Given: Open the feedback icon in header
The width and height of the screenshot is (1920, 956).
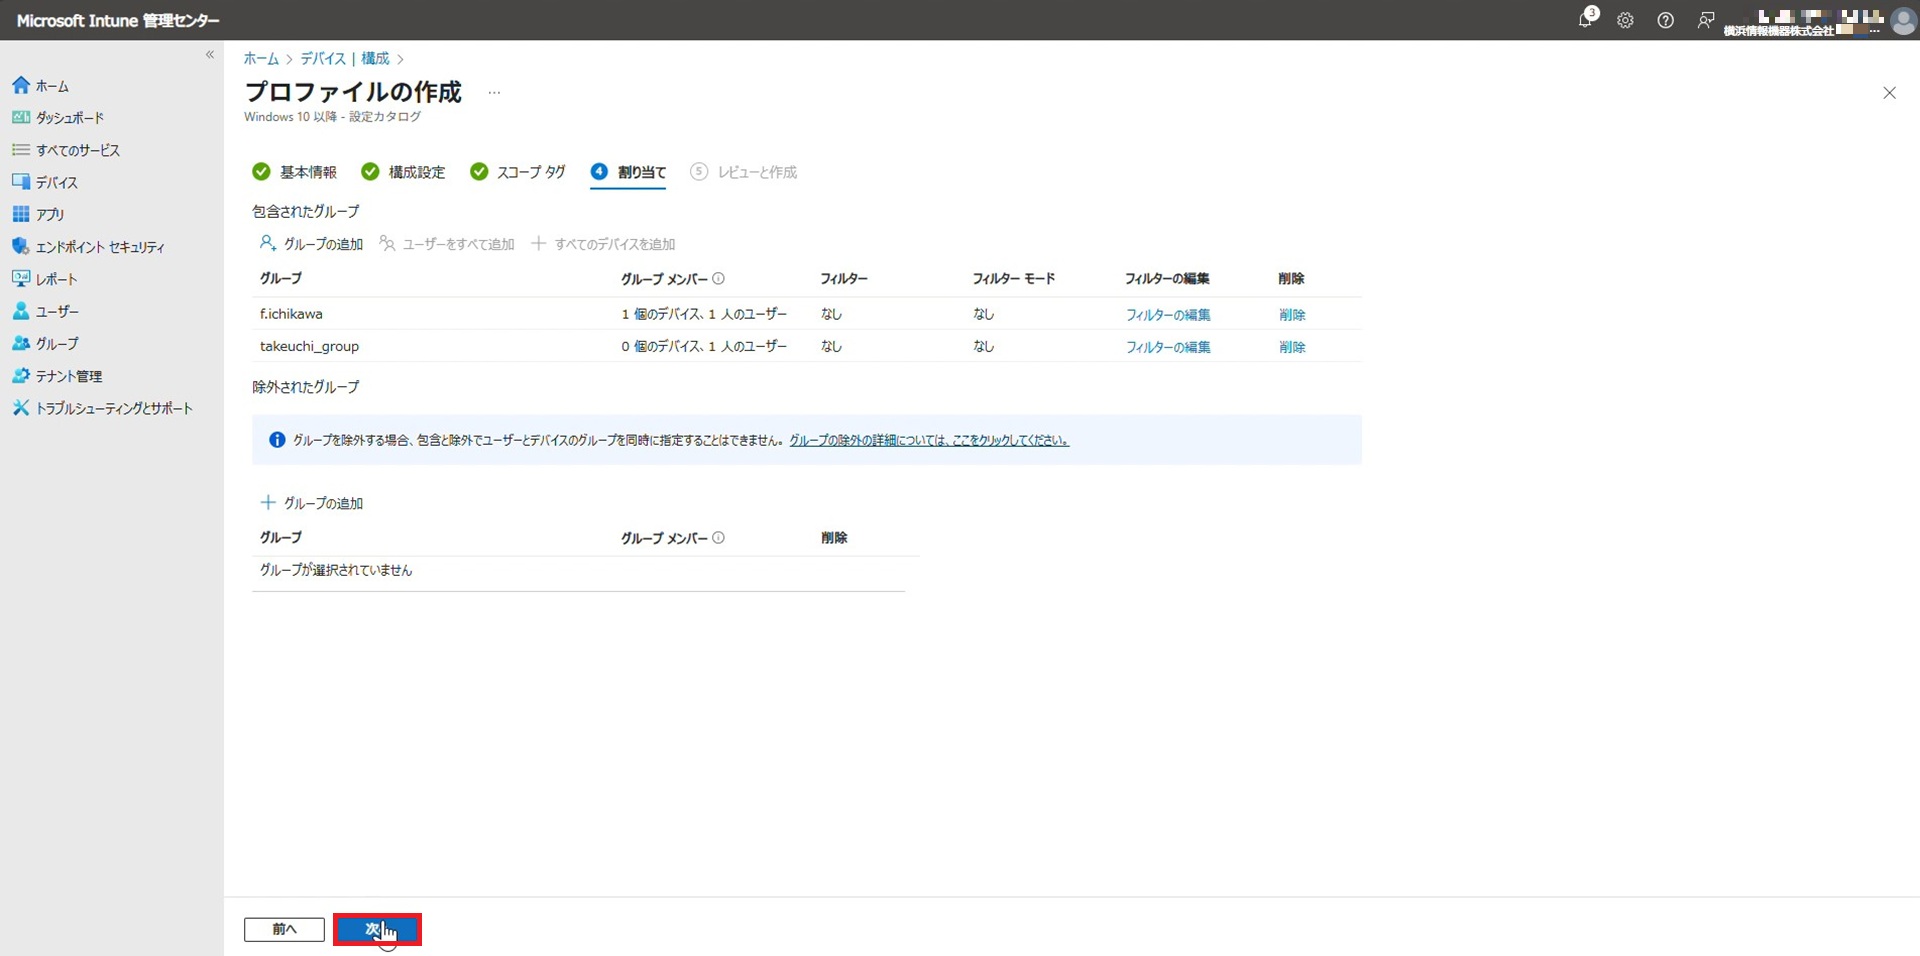Looking at the screenshot, I should point(1705,20).
